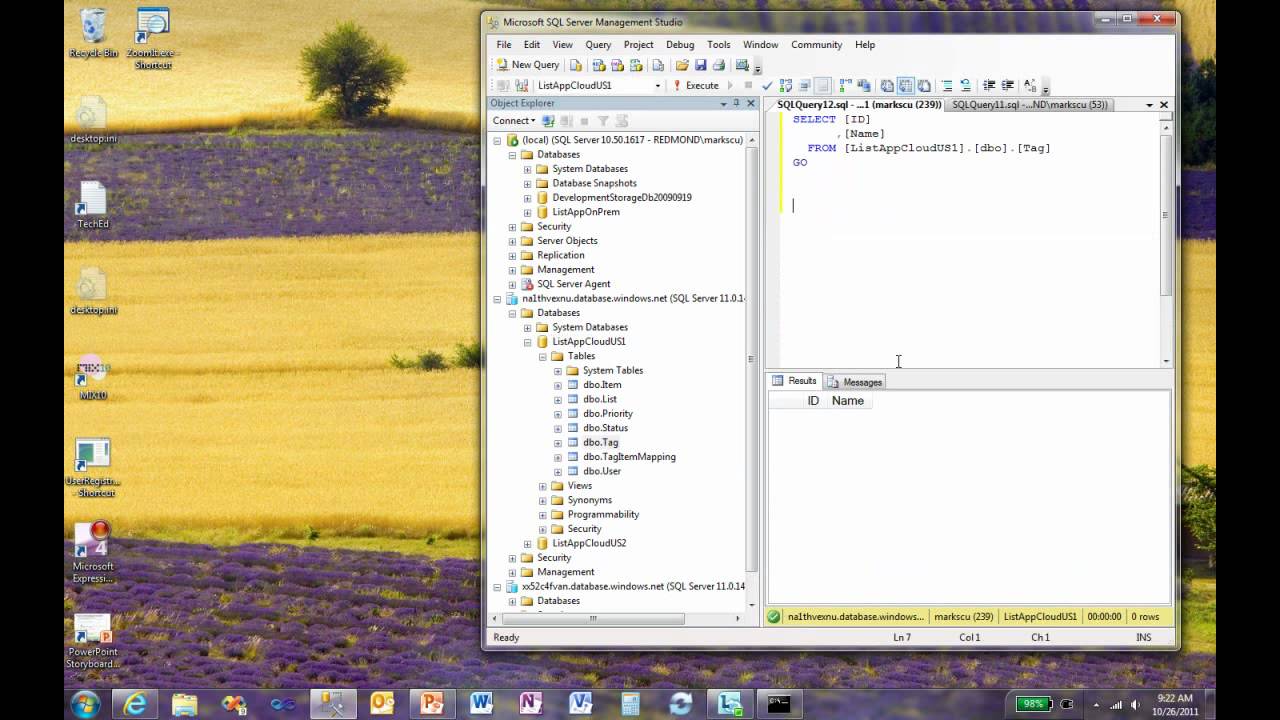Screen dimensions: 1280x720
Task: Click Object Explorer refresh icon
Action: (x=621, y=121)
